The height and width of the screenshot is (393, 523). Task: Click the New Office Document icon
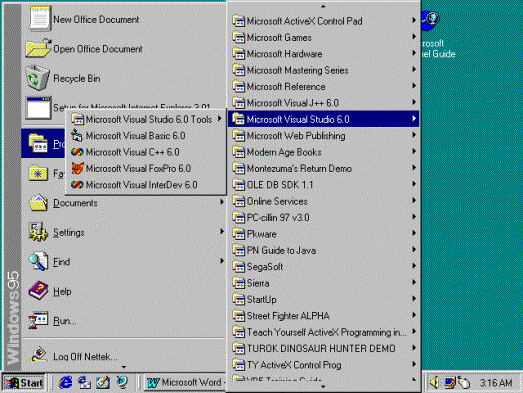click(x=40, y=18)
